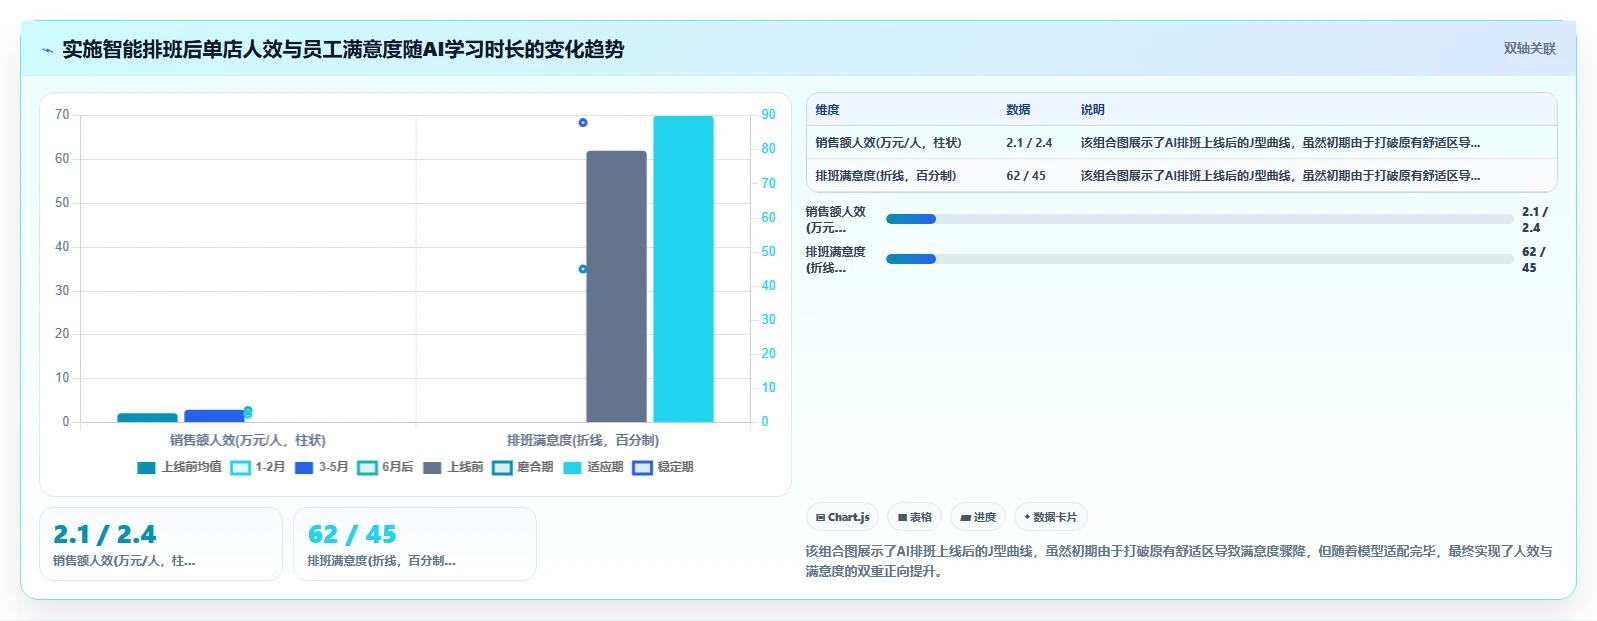This screenshot has width=1597, height=621.
Task: Click the trend icon beside the card title
Action: pos(47,50)
